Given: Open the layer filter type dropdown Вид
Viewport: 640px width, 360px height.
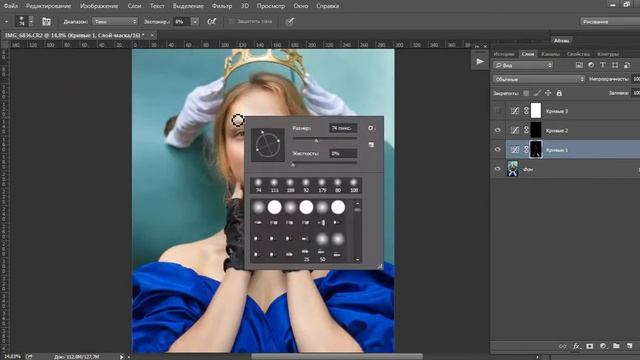Looking at the screenshot, I should point(523,65).
